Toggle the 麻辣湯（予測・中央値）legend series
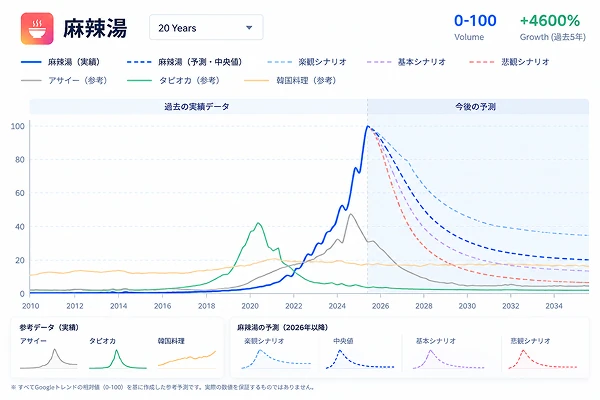Image resolution: width=600 pixels, height=400 pixels. point(184,62)
